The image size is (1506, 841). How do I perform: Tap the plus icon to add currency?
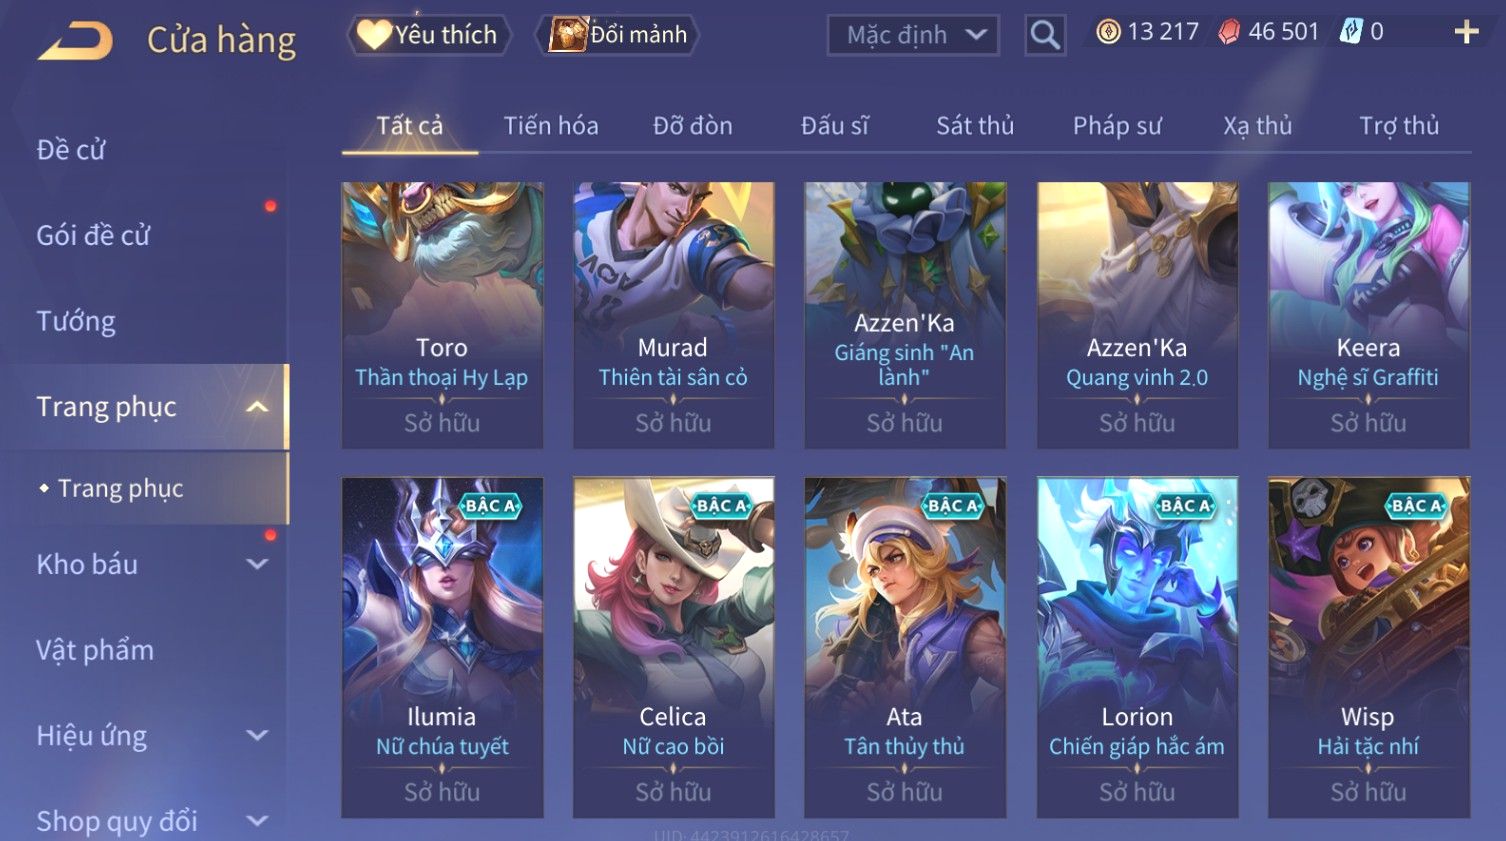(1466, 33)
